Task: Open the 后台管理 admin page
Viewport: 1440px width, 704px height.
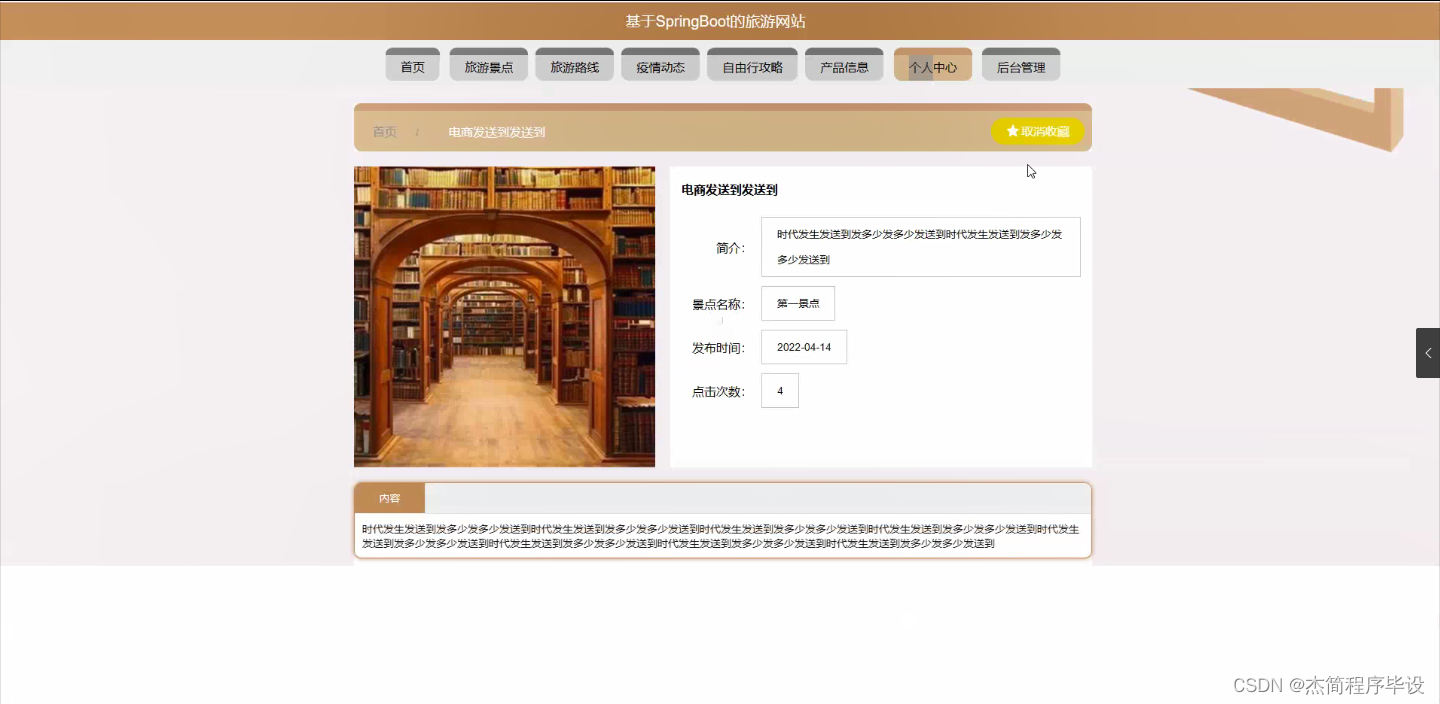Action: click(1020, 64)
